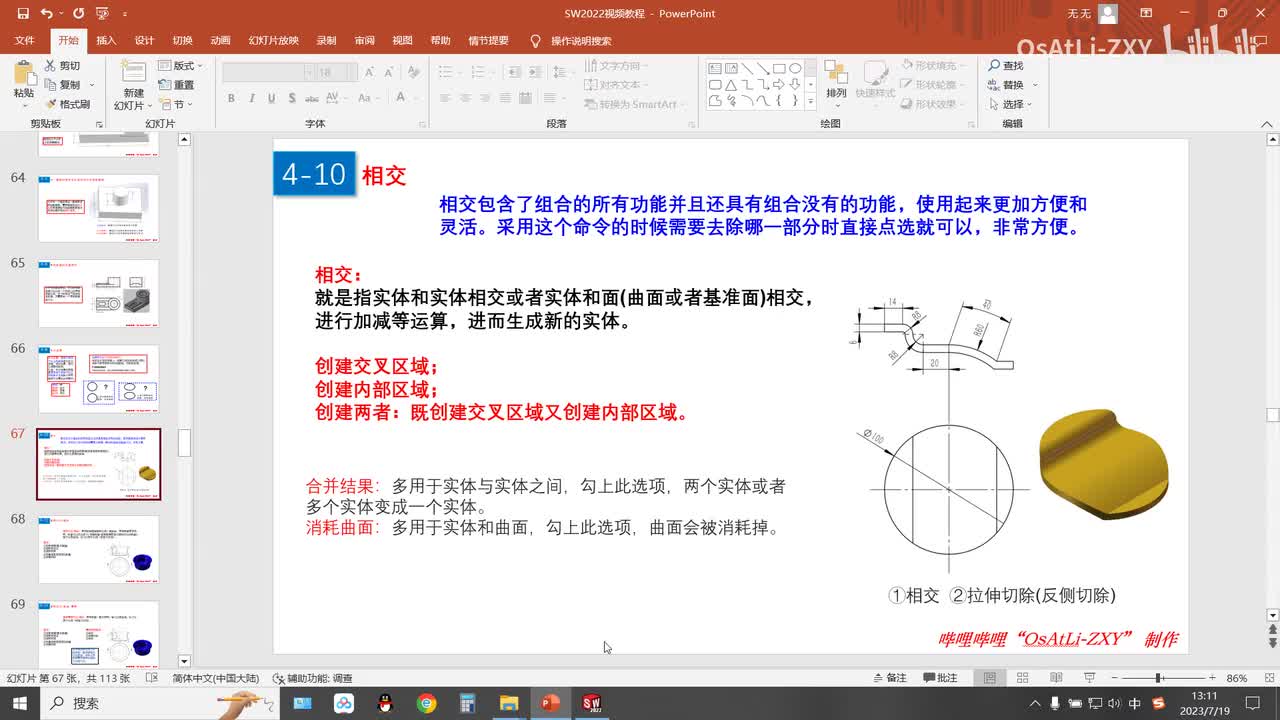Select slide 66 thumbnail
This screenshot has width=1280, height=720.
pyautogui.click(x=98, y=378)
